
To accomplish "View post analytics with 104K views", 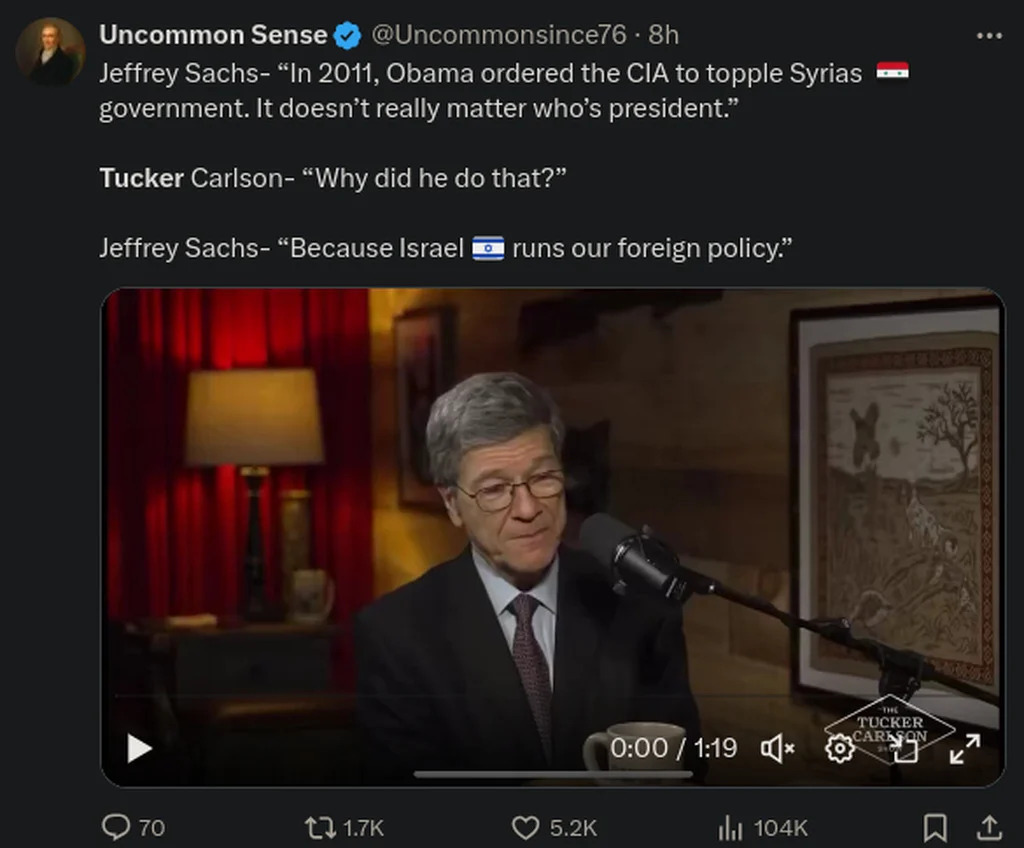I will 730,827.
